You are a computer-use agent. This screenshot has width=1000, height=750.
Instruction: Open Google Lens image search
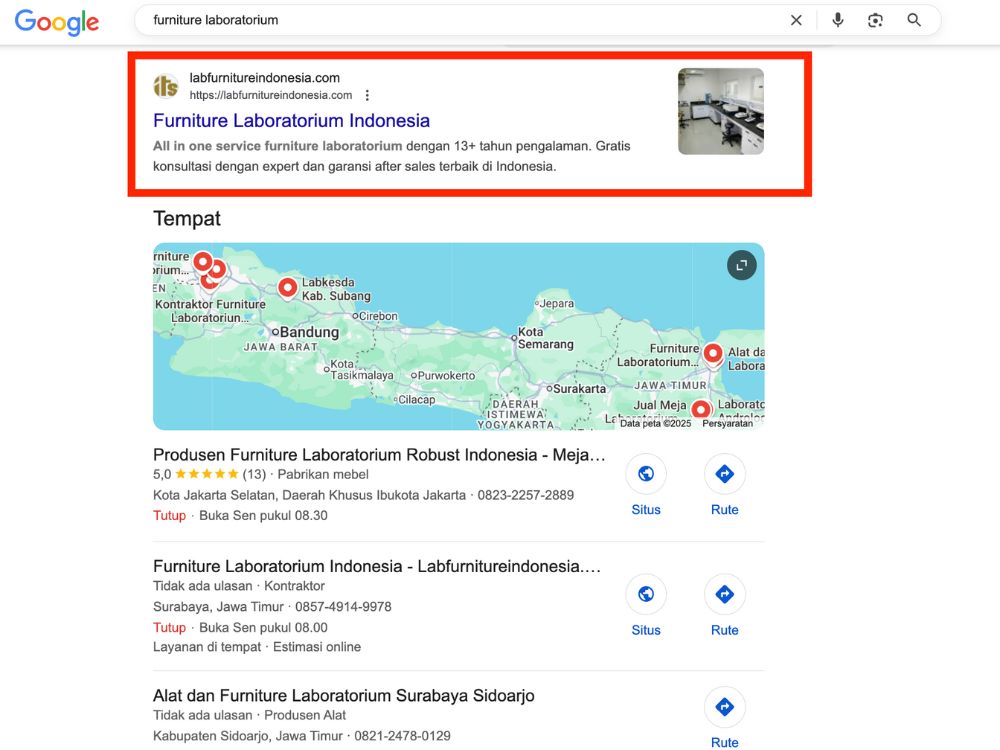875,20
